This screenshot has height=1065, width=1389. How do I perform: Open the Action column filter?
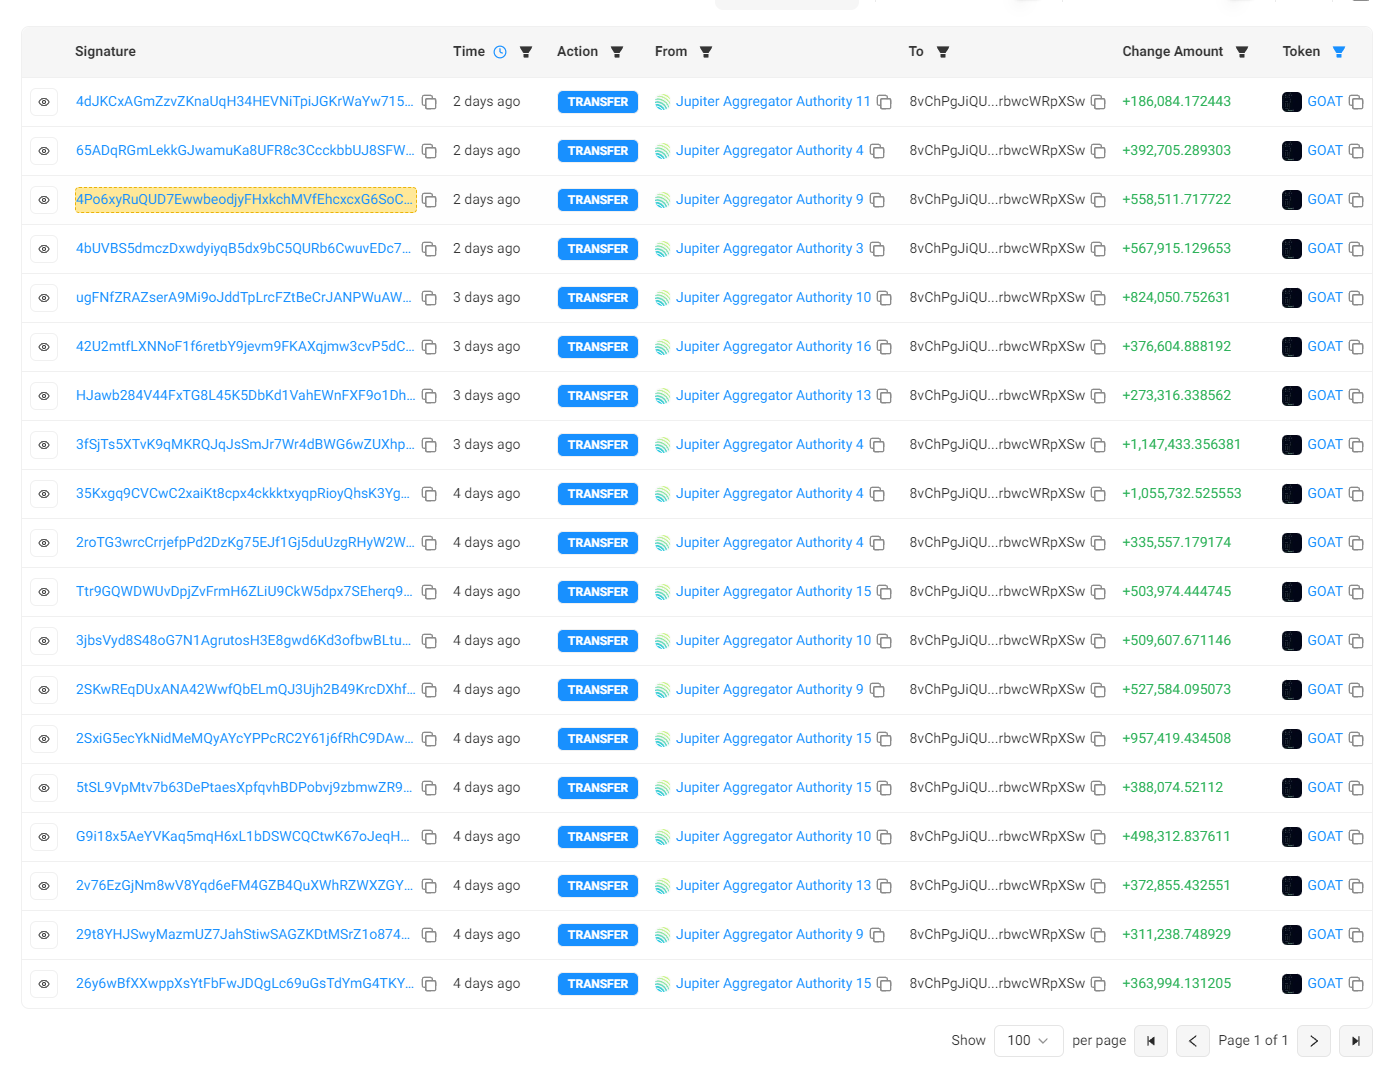pos(617,52)
